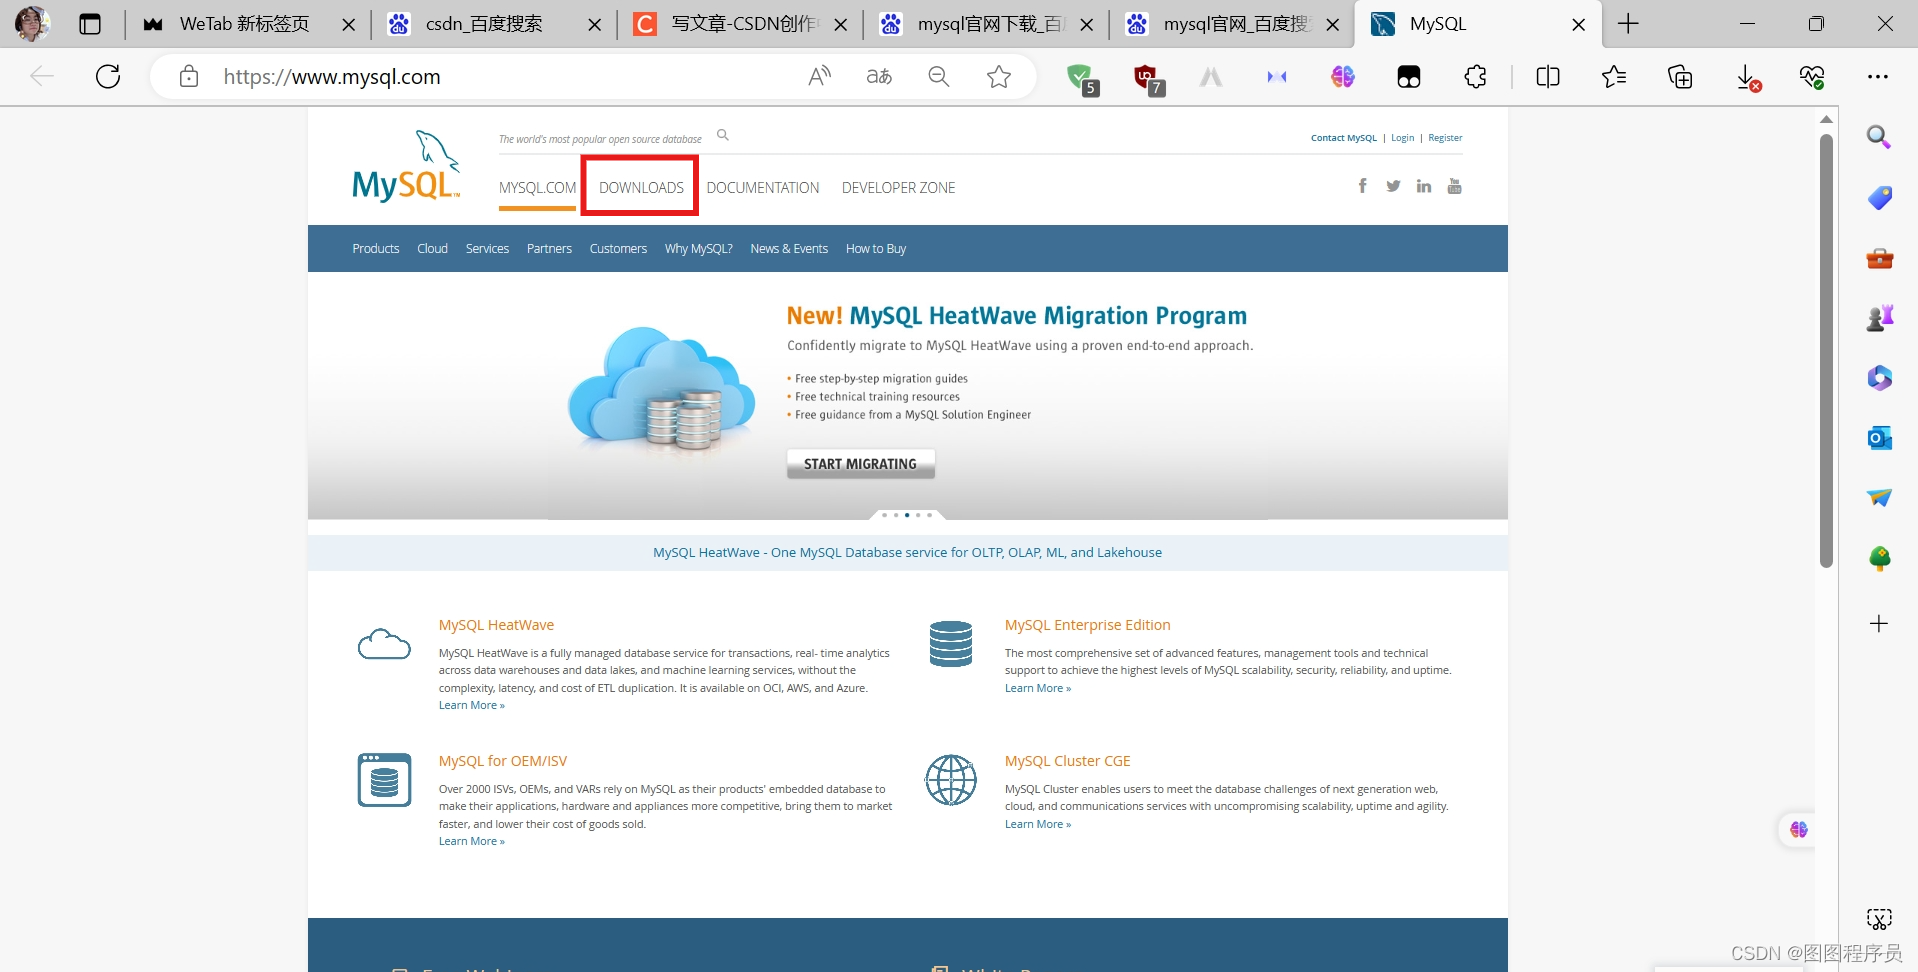Click the back navigation arrow
Image resolution: width=1918 pixels, height=972 pixels.
click(x=42, y=76)
